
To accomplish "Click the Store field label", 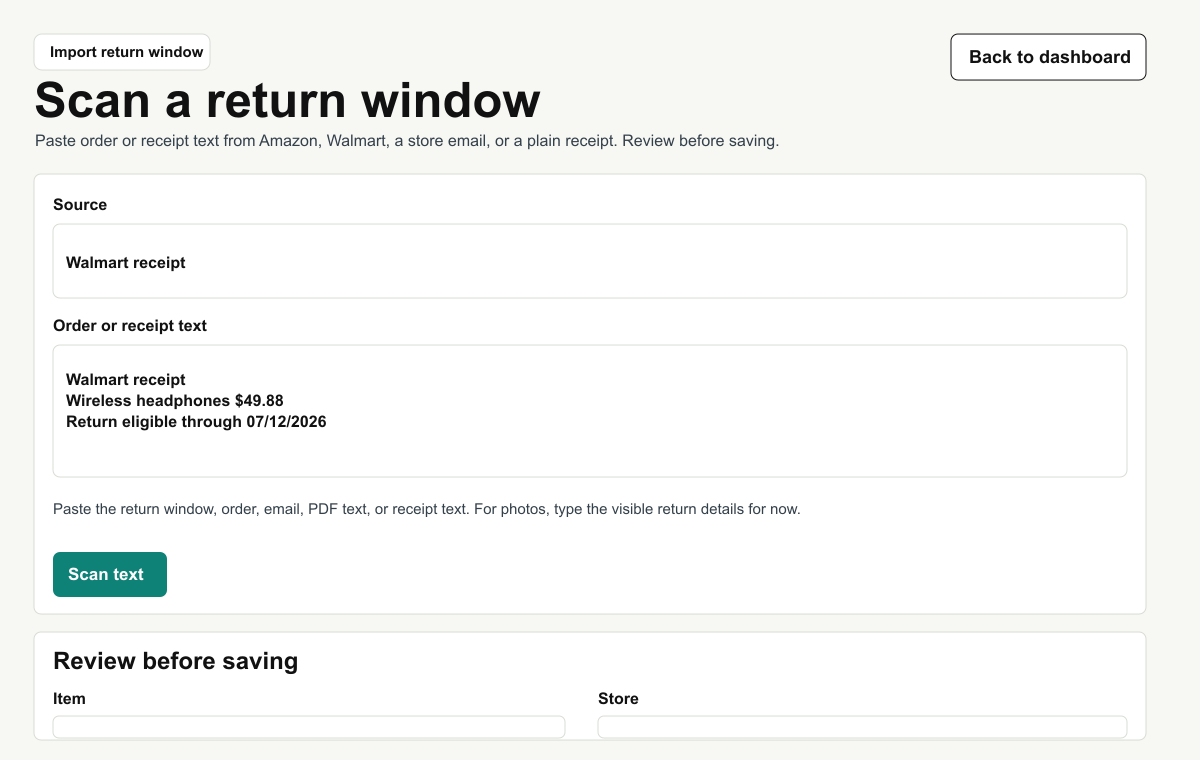I will [618, 698].
